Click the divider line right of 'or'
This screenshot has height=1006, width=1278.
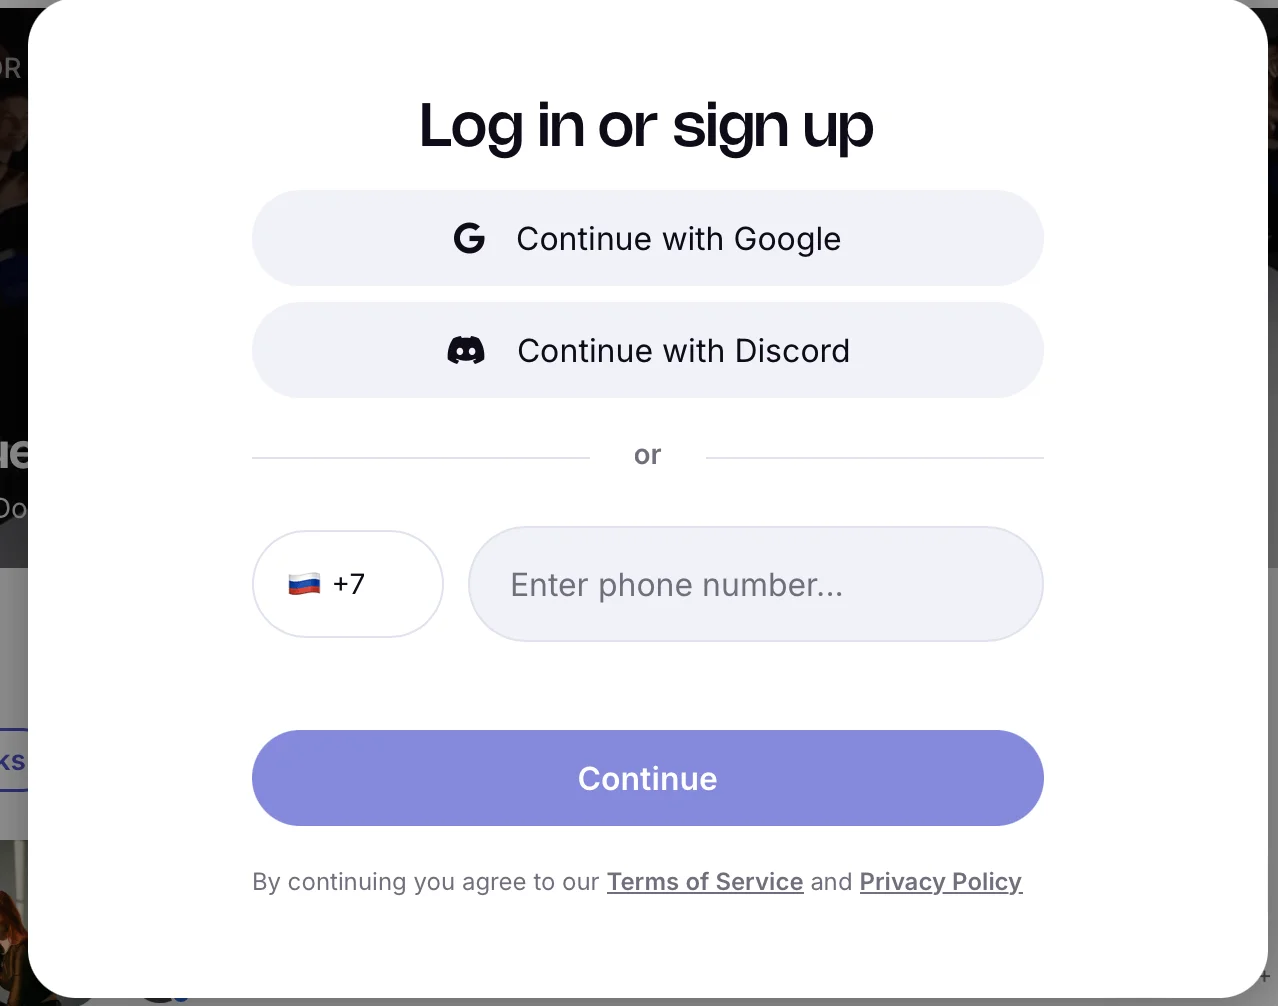coord(874,458)
